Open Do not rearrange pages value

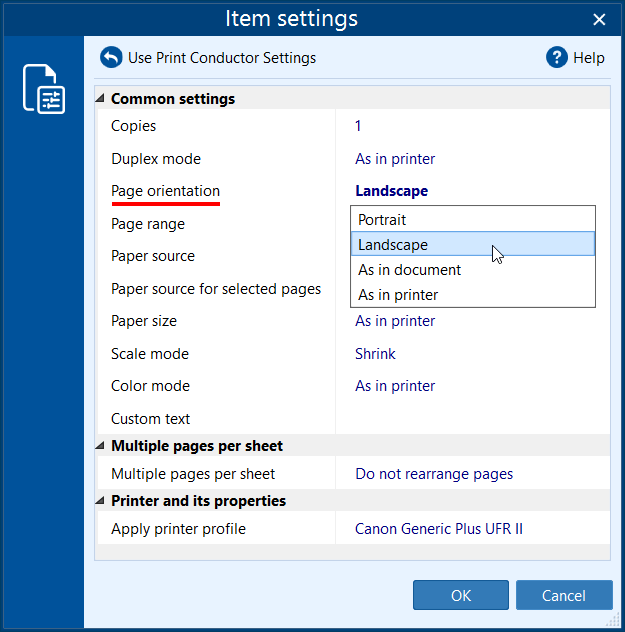(434, 474)
